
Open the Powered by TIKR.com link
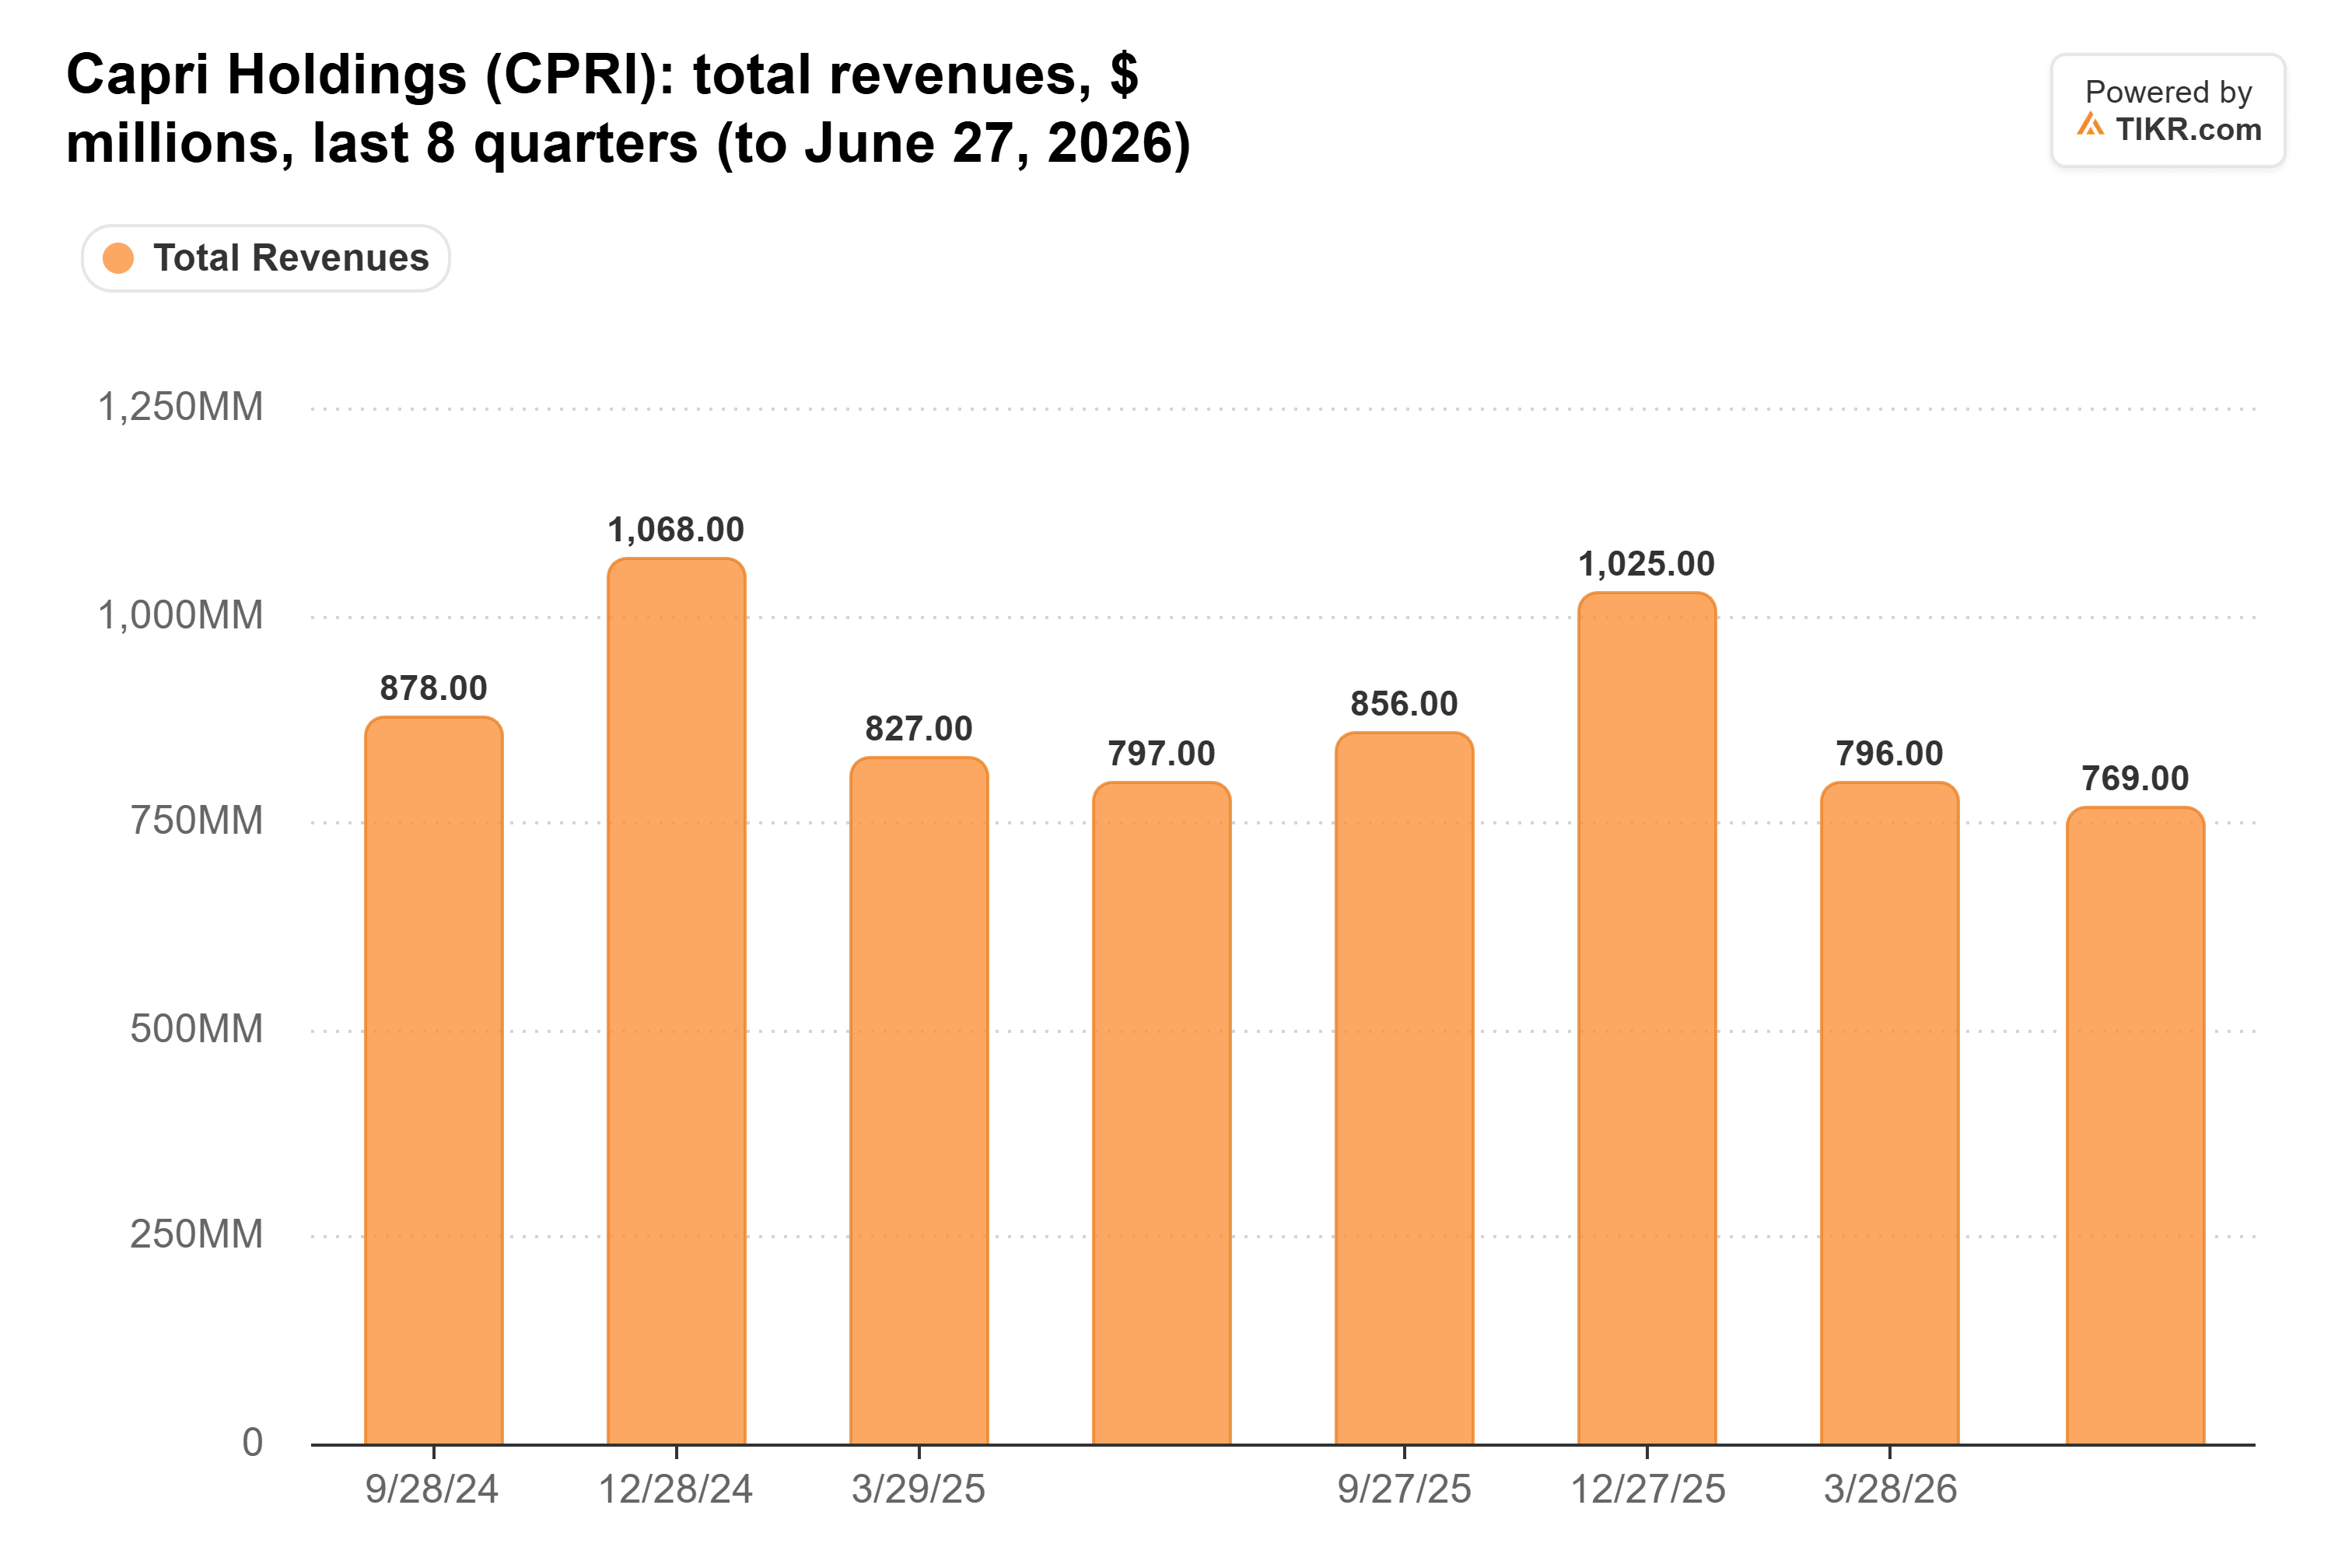point(2168,110)
